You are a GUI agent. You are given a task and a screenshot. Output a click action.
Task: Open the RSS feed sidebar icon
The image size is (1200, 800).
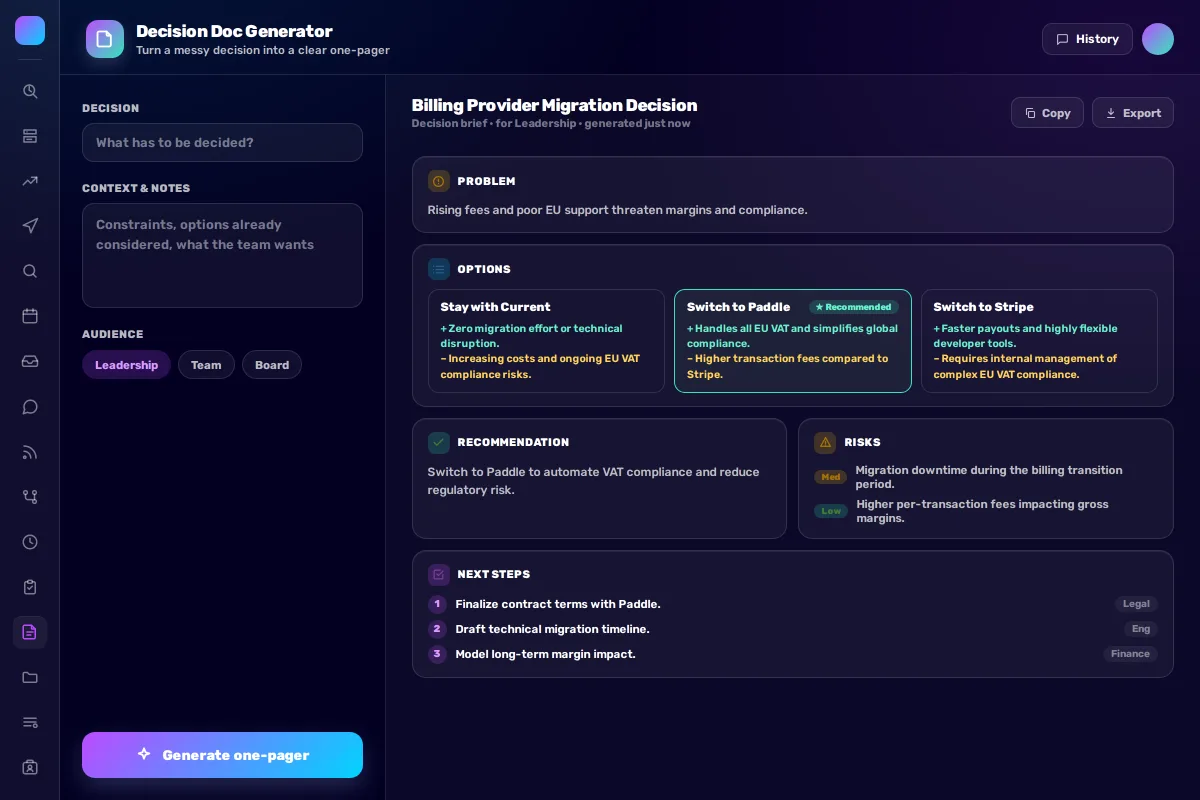point(30,452)
